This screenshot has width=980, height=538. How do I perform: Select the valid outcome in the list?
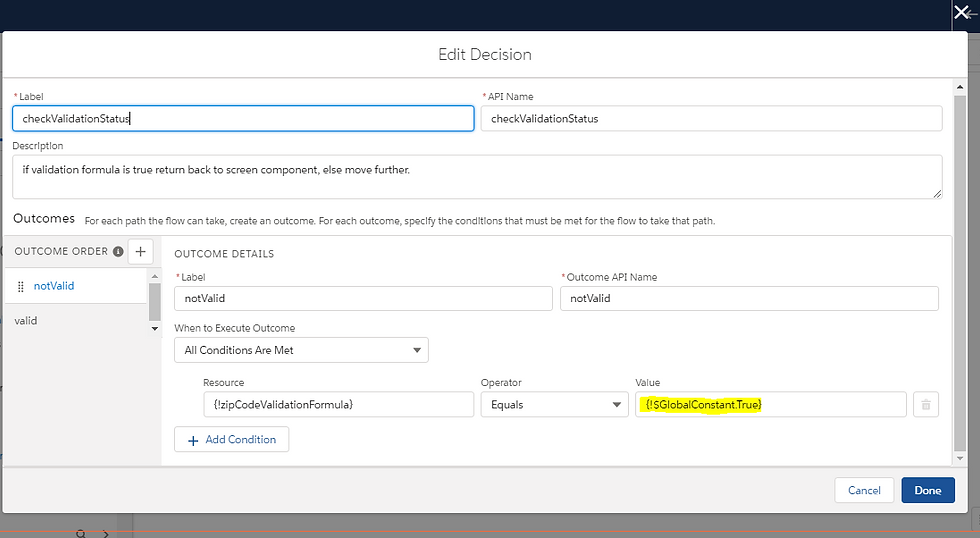tap(26, 321)
